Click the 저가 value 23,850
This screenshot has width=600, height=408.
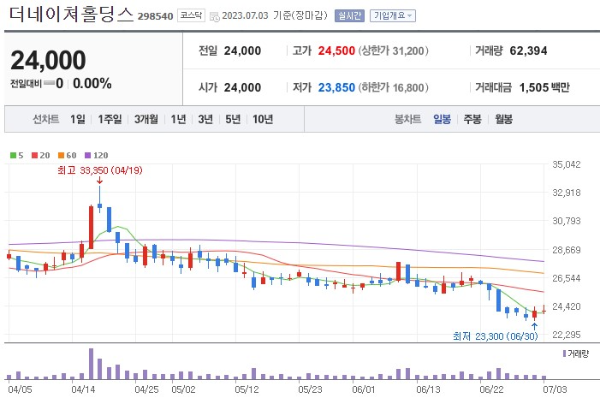tap(337, 88)
